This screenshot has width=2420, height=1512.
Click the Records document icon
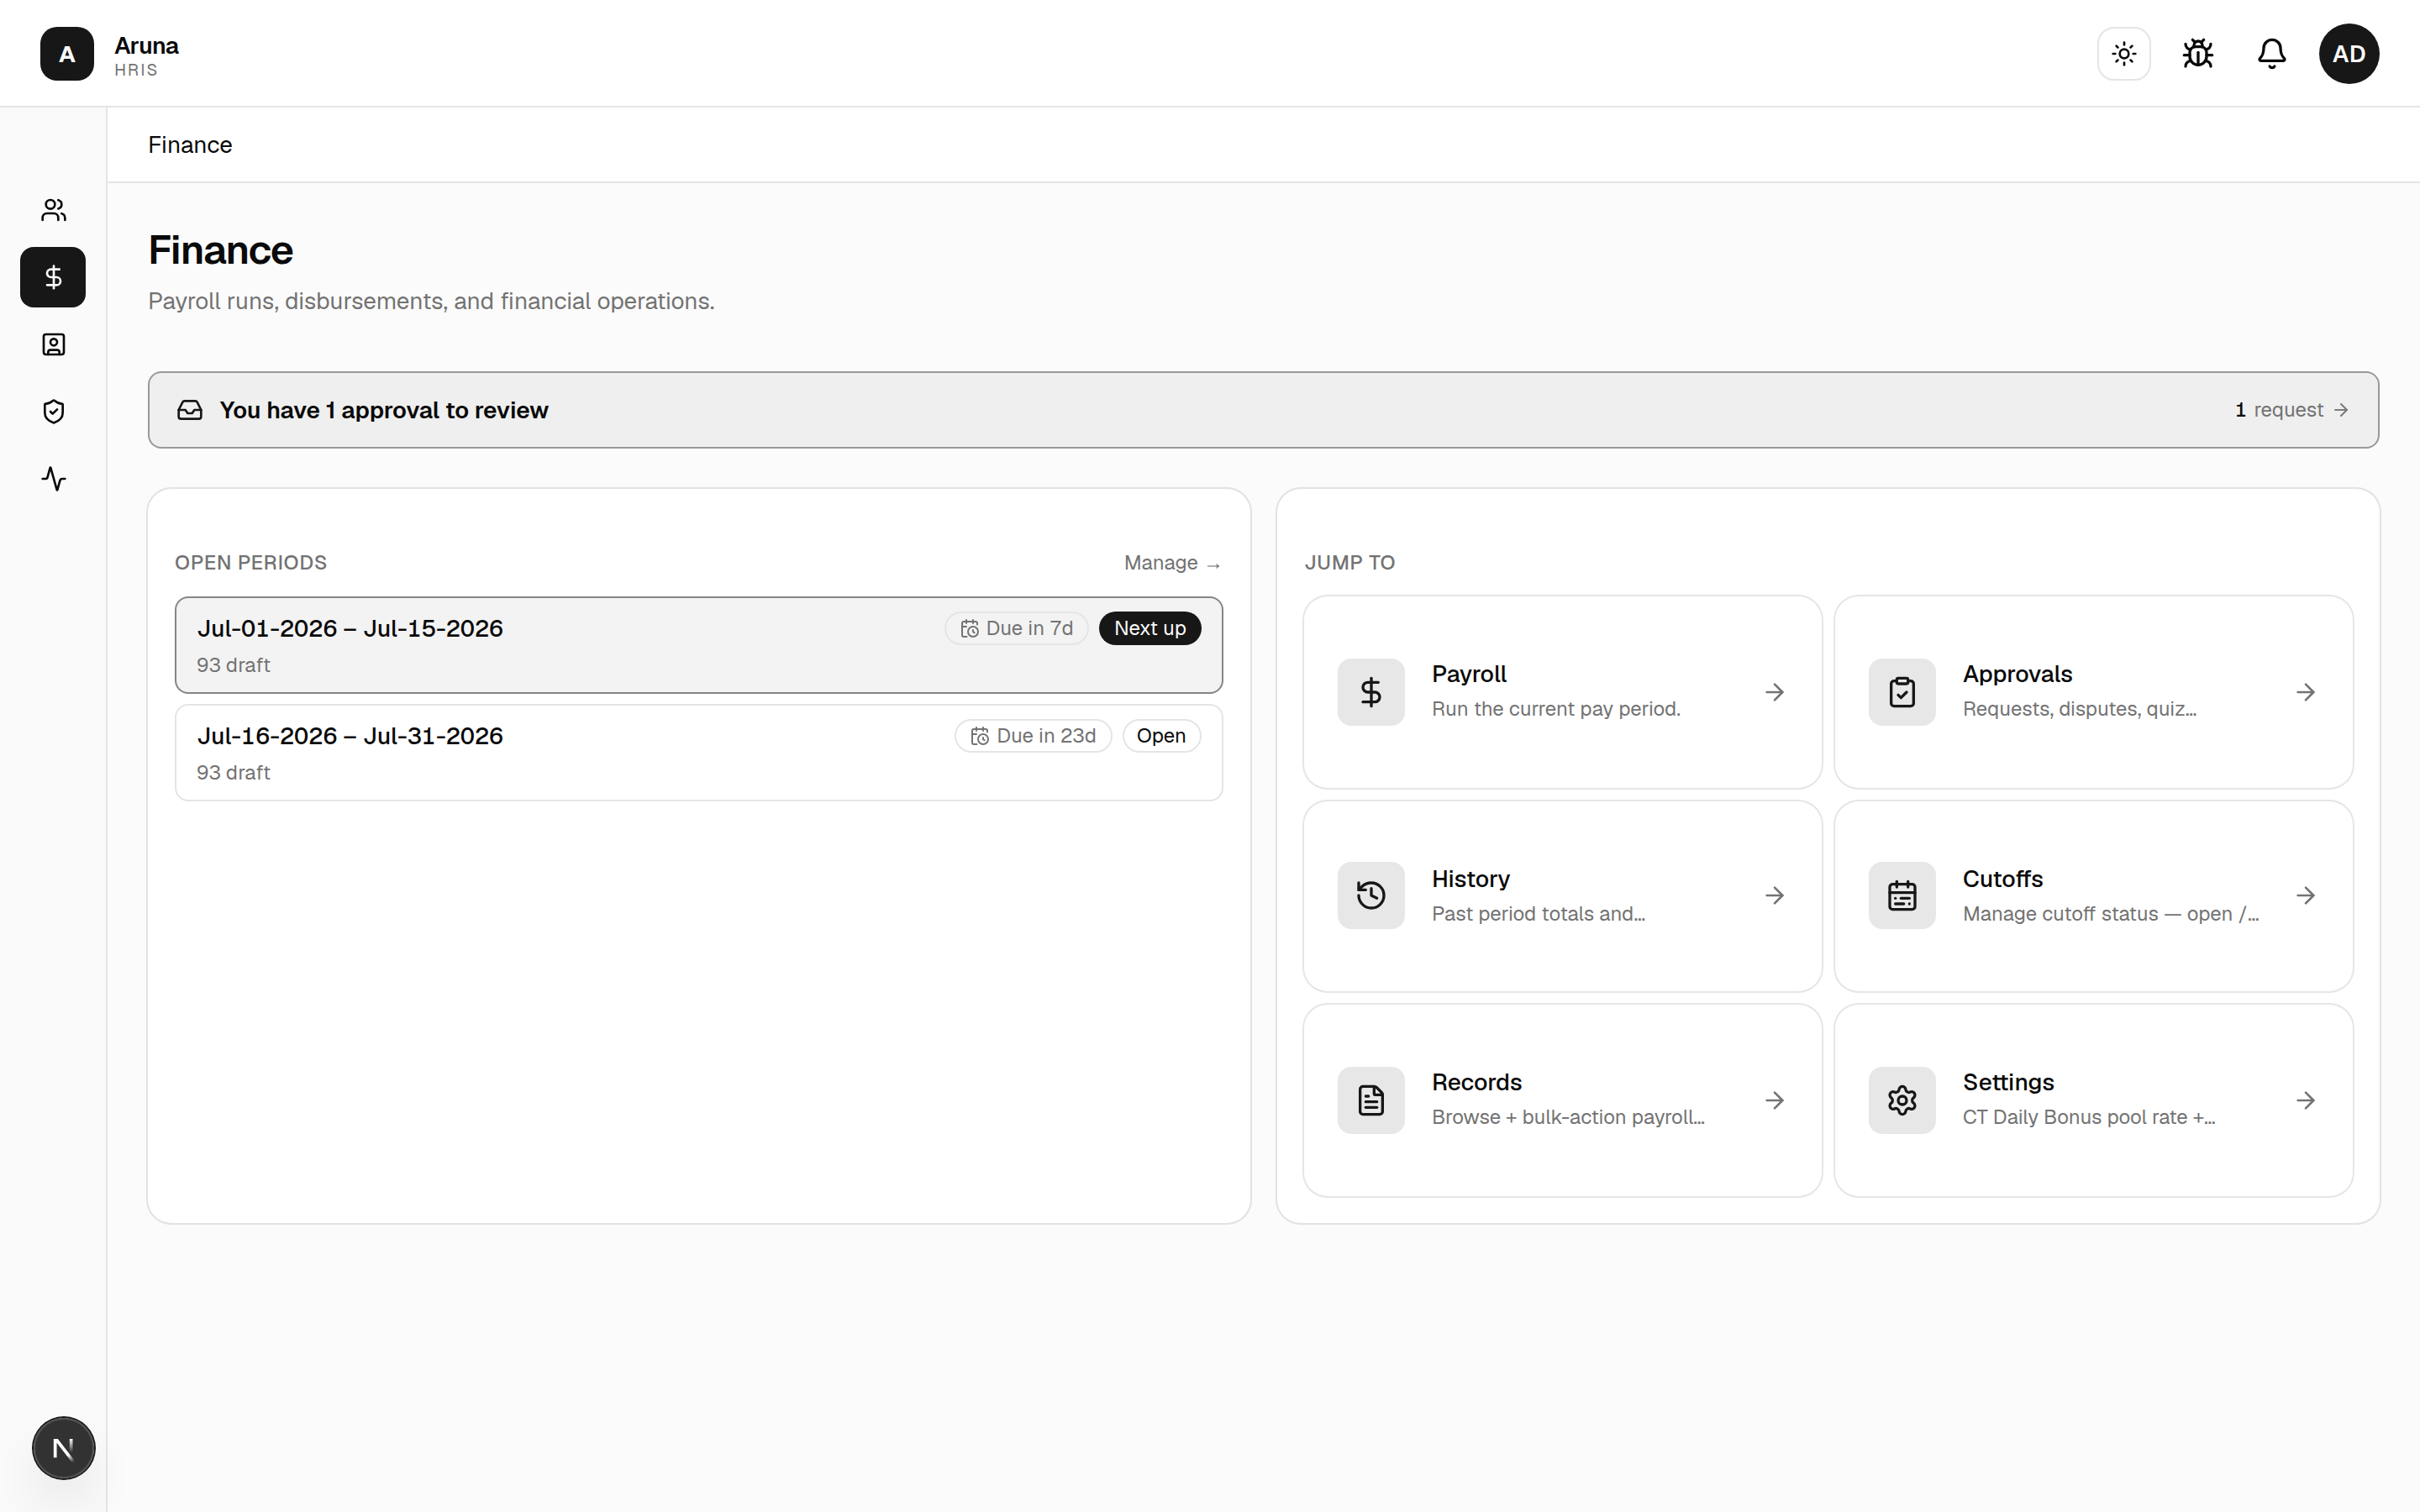pos(1371,1100)
